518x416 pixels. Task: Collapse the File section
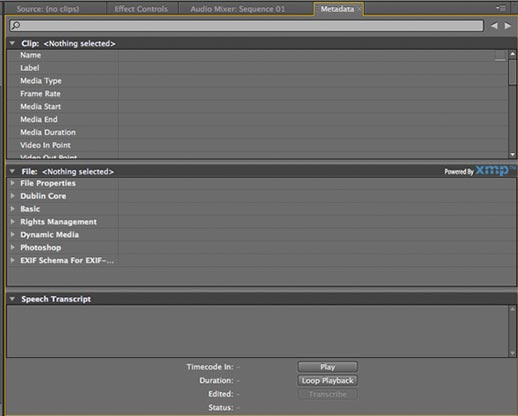coord(12,171)
